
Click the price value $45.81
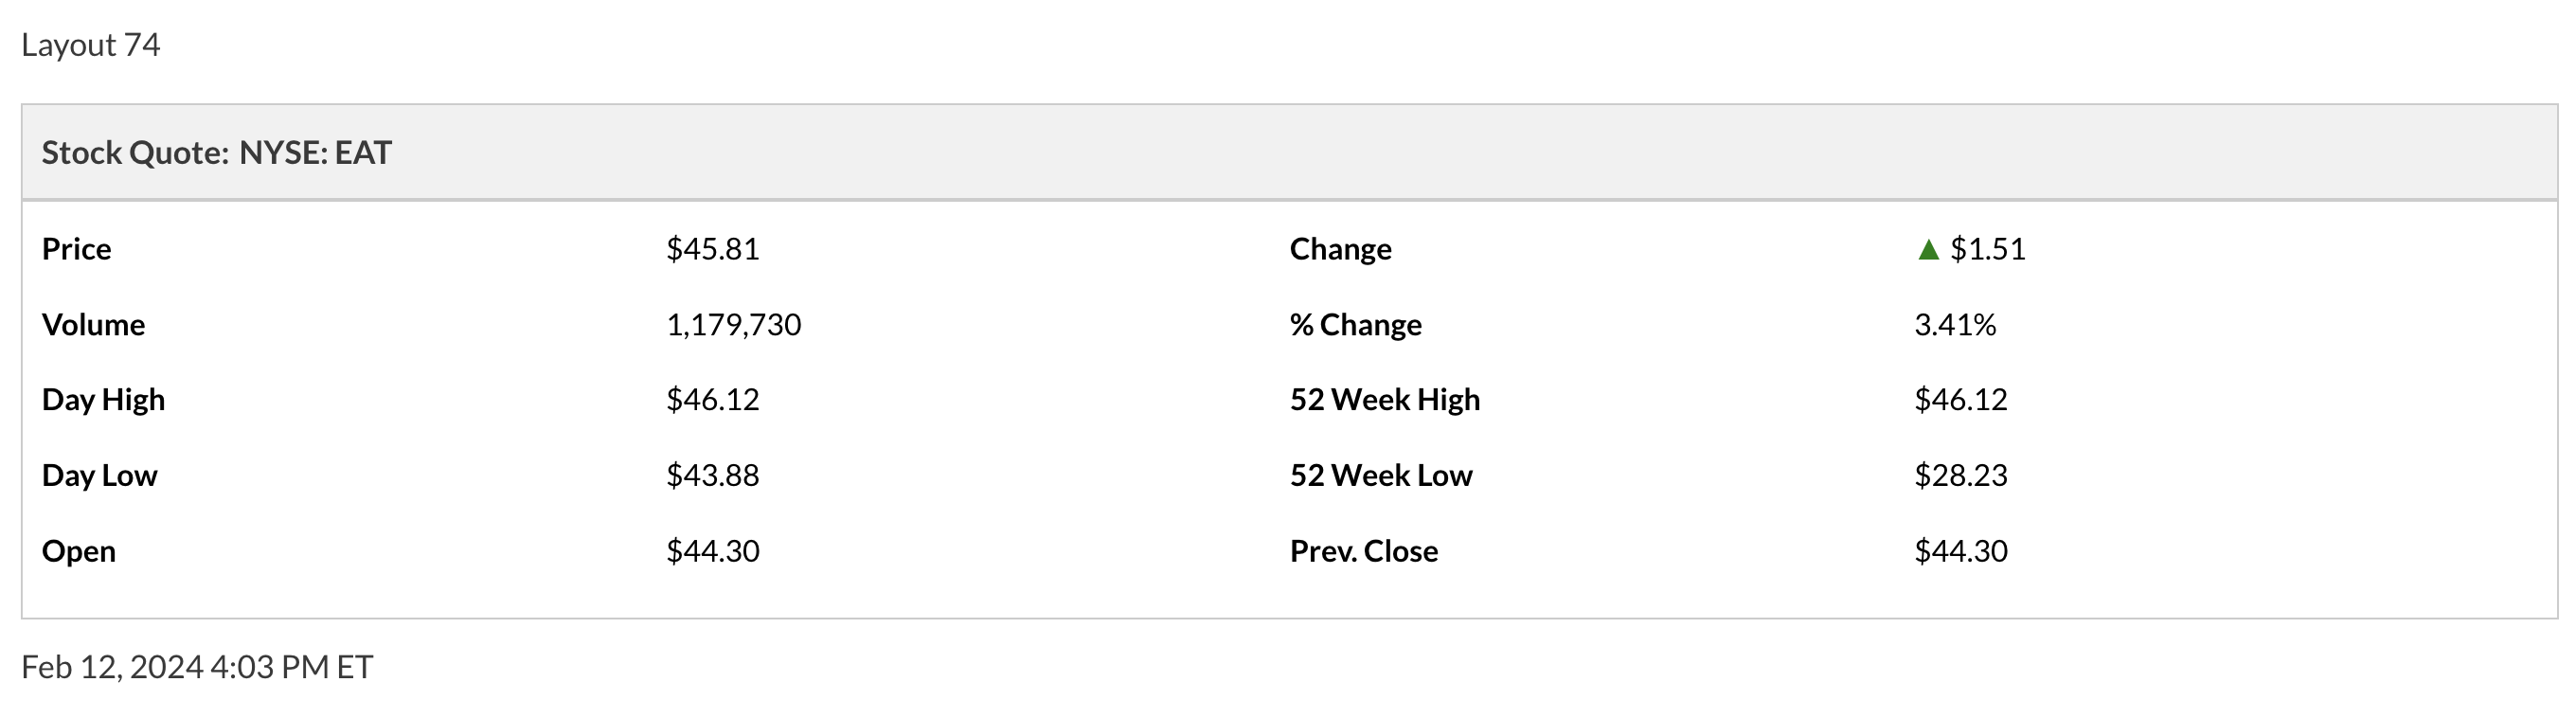coord(713,249)
